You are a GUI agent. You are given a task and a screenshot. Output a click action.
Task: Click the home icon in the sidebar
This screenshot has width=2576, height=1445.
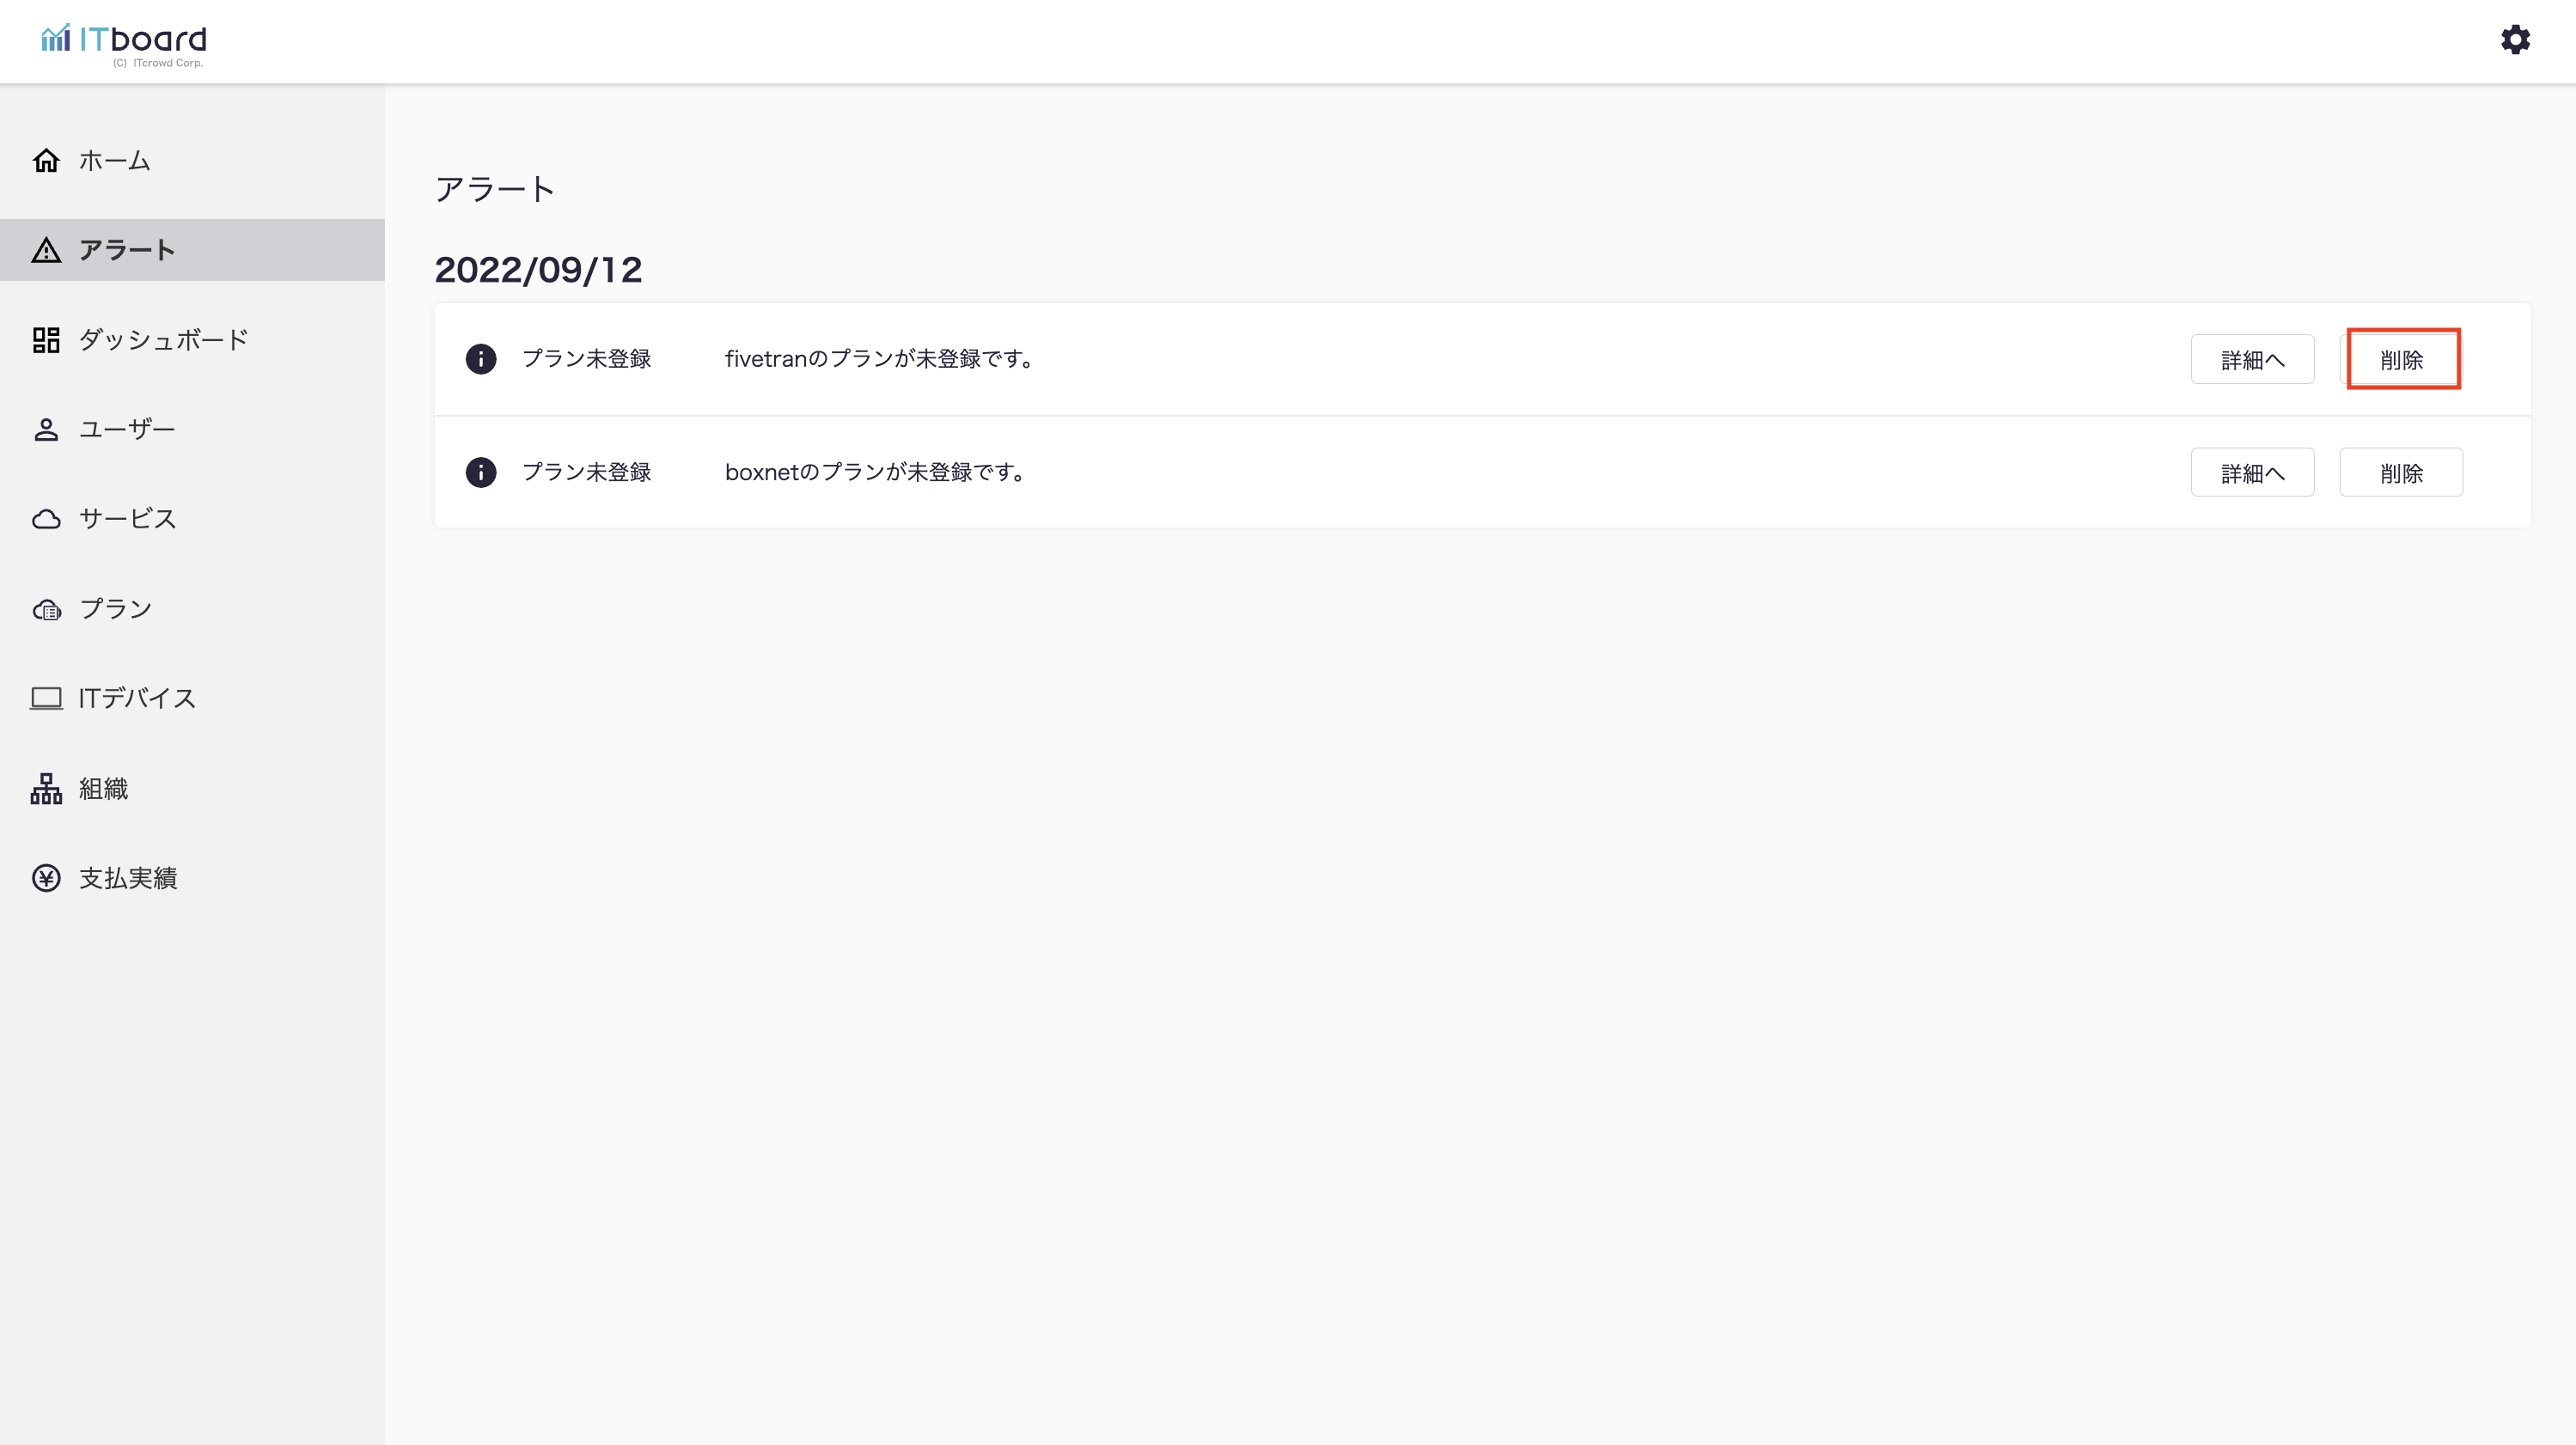click(46, 160)
